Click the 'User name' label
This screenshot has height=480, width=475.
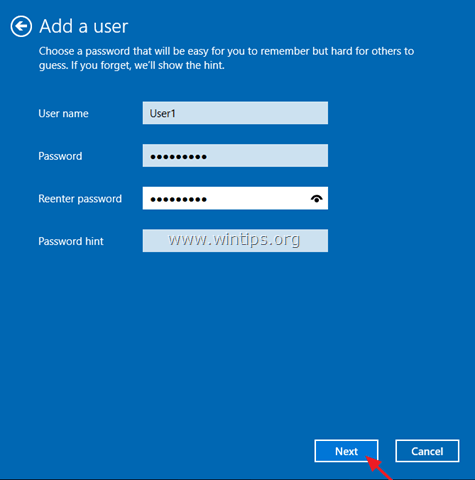[63, 114]
